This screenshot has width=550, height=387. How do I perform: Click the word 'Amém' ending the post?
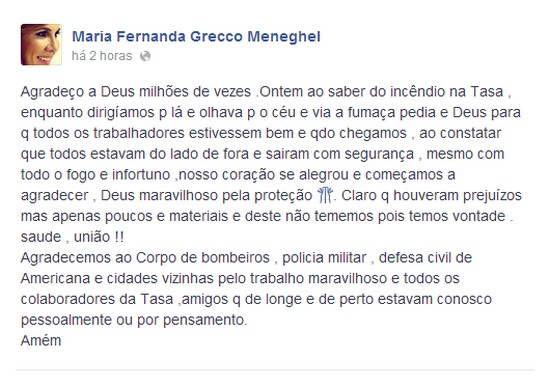pyautogui.click(x=41, y=340)
